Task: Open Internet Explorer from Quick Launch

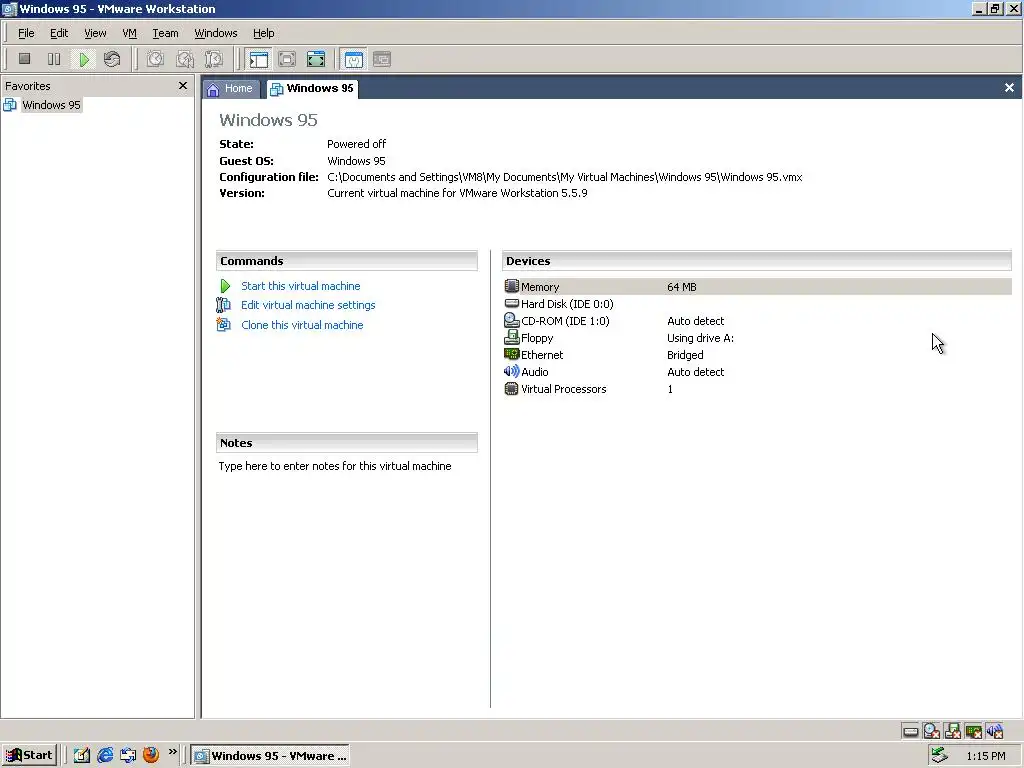Action: pyautogui.click(x=104, y=756)
